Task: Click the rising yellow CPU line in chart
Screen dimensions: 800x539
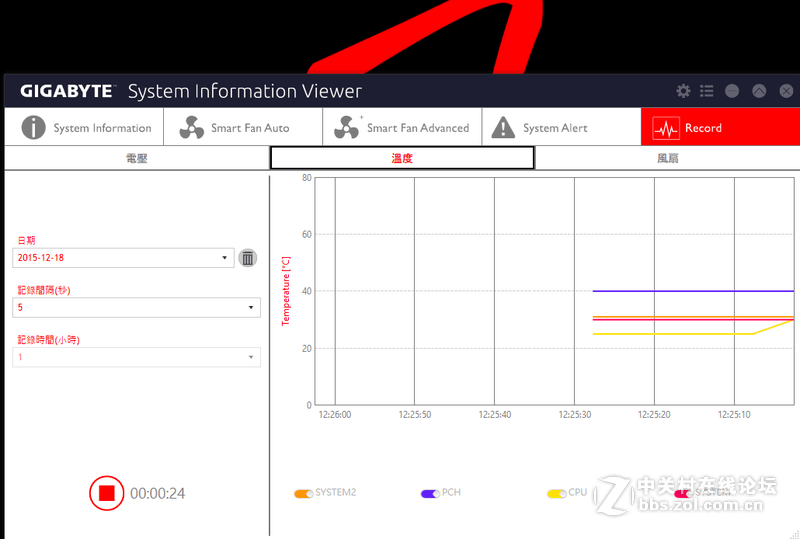Action: (773, 327)
